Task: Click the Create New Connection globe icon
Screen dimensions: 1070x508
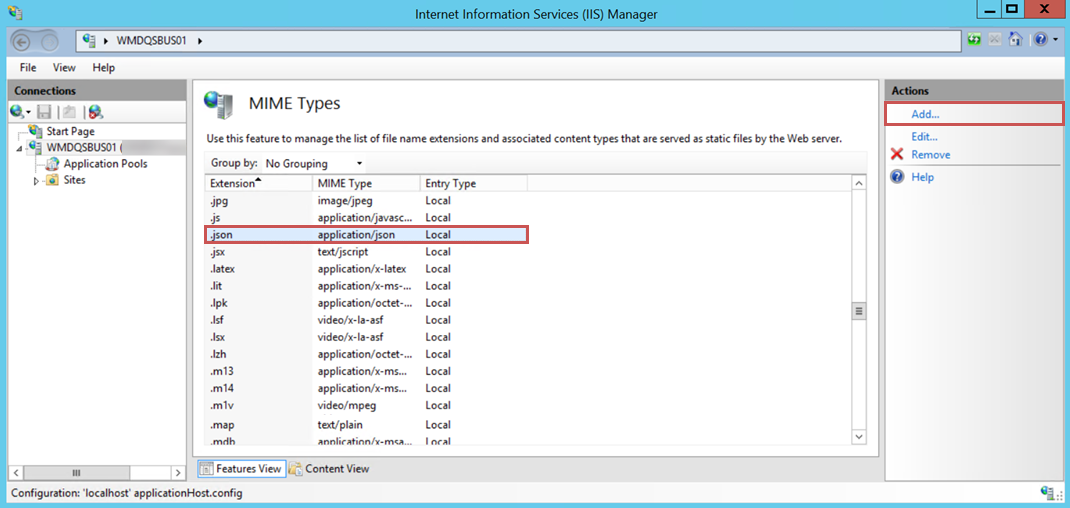Action: [18, 112]
